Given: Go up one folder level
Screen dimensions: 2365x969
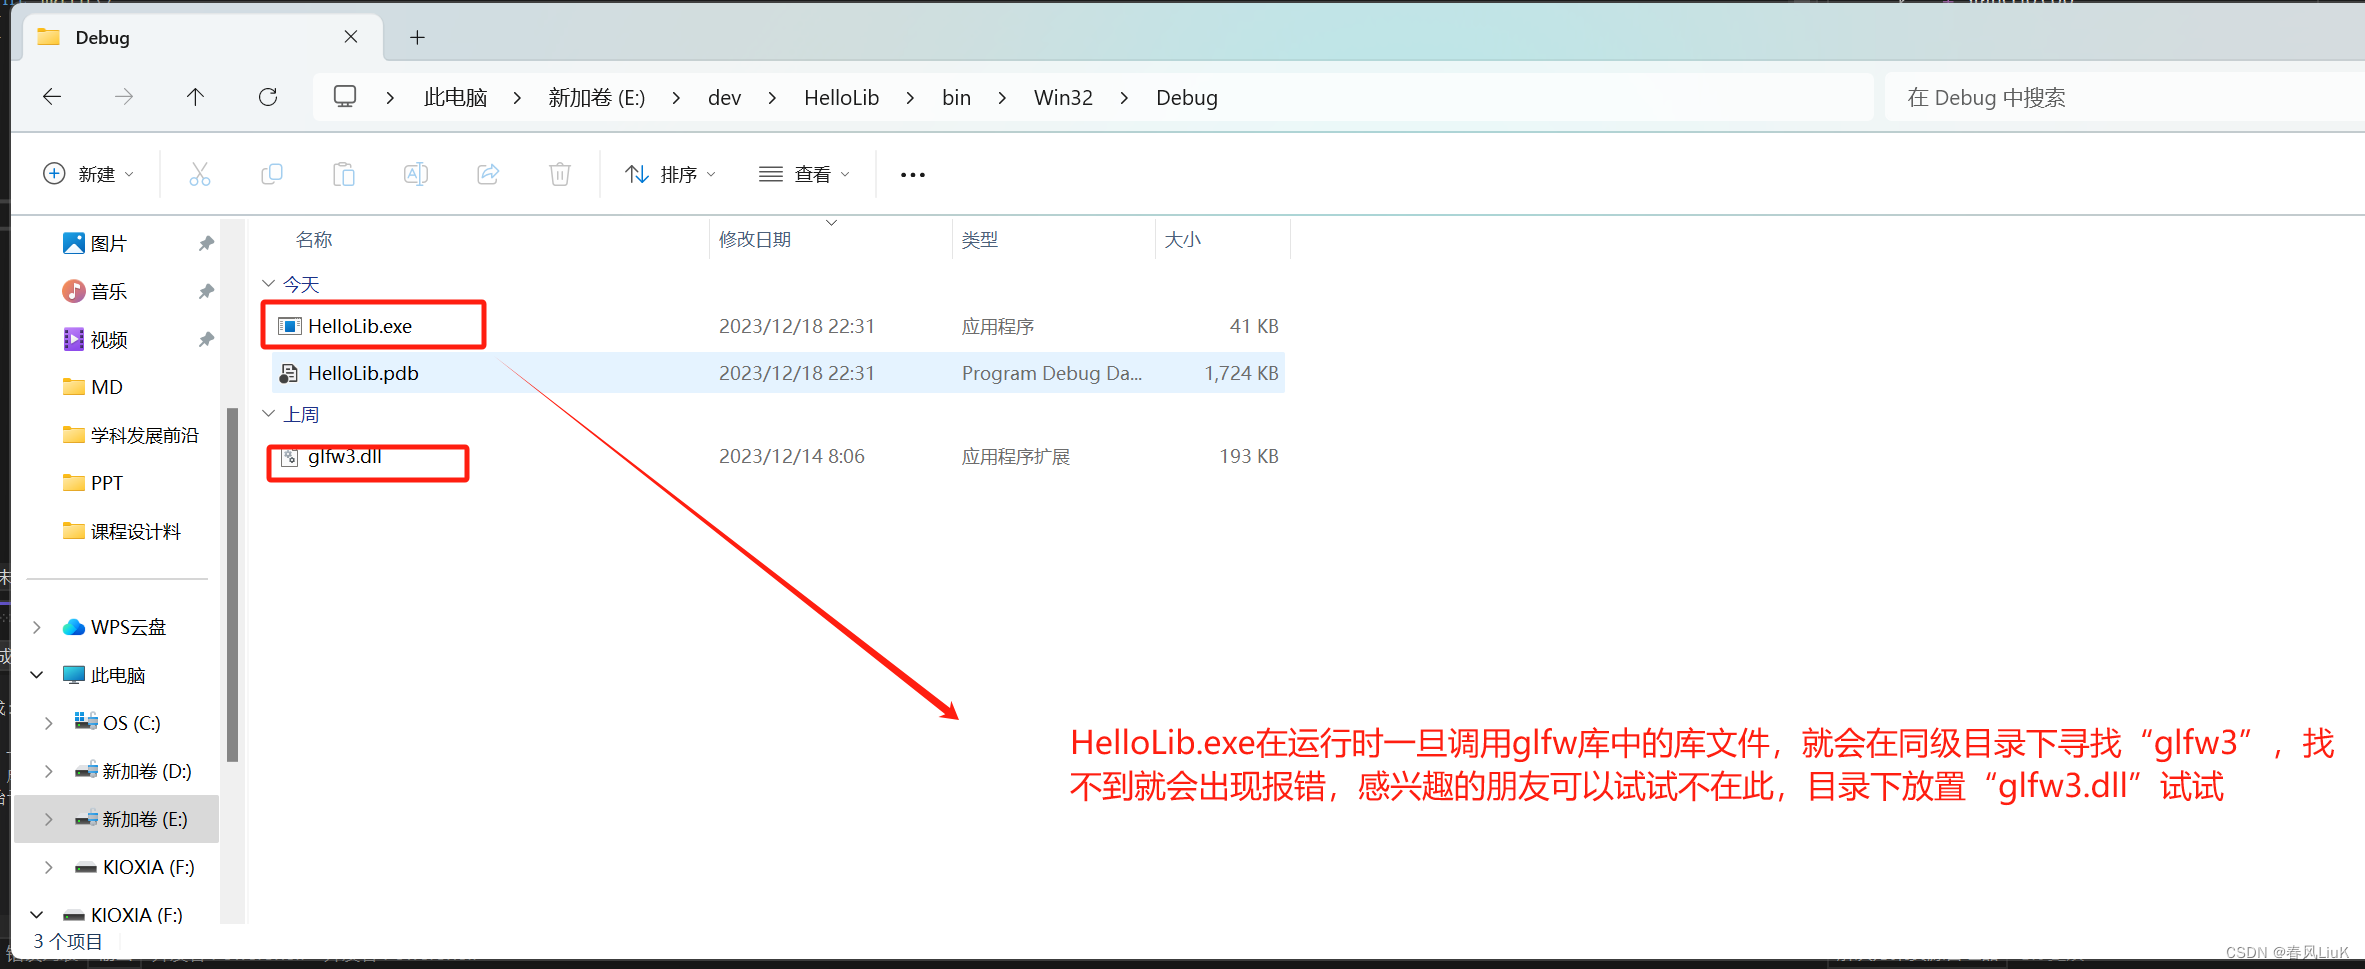Looking at the screenshot, I should click(x=195, y=97).
